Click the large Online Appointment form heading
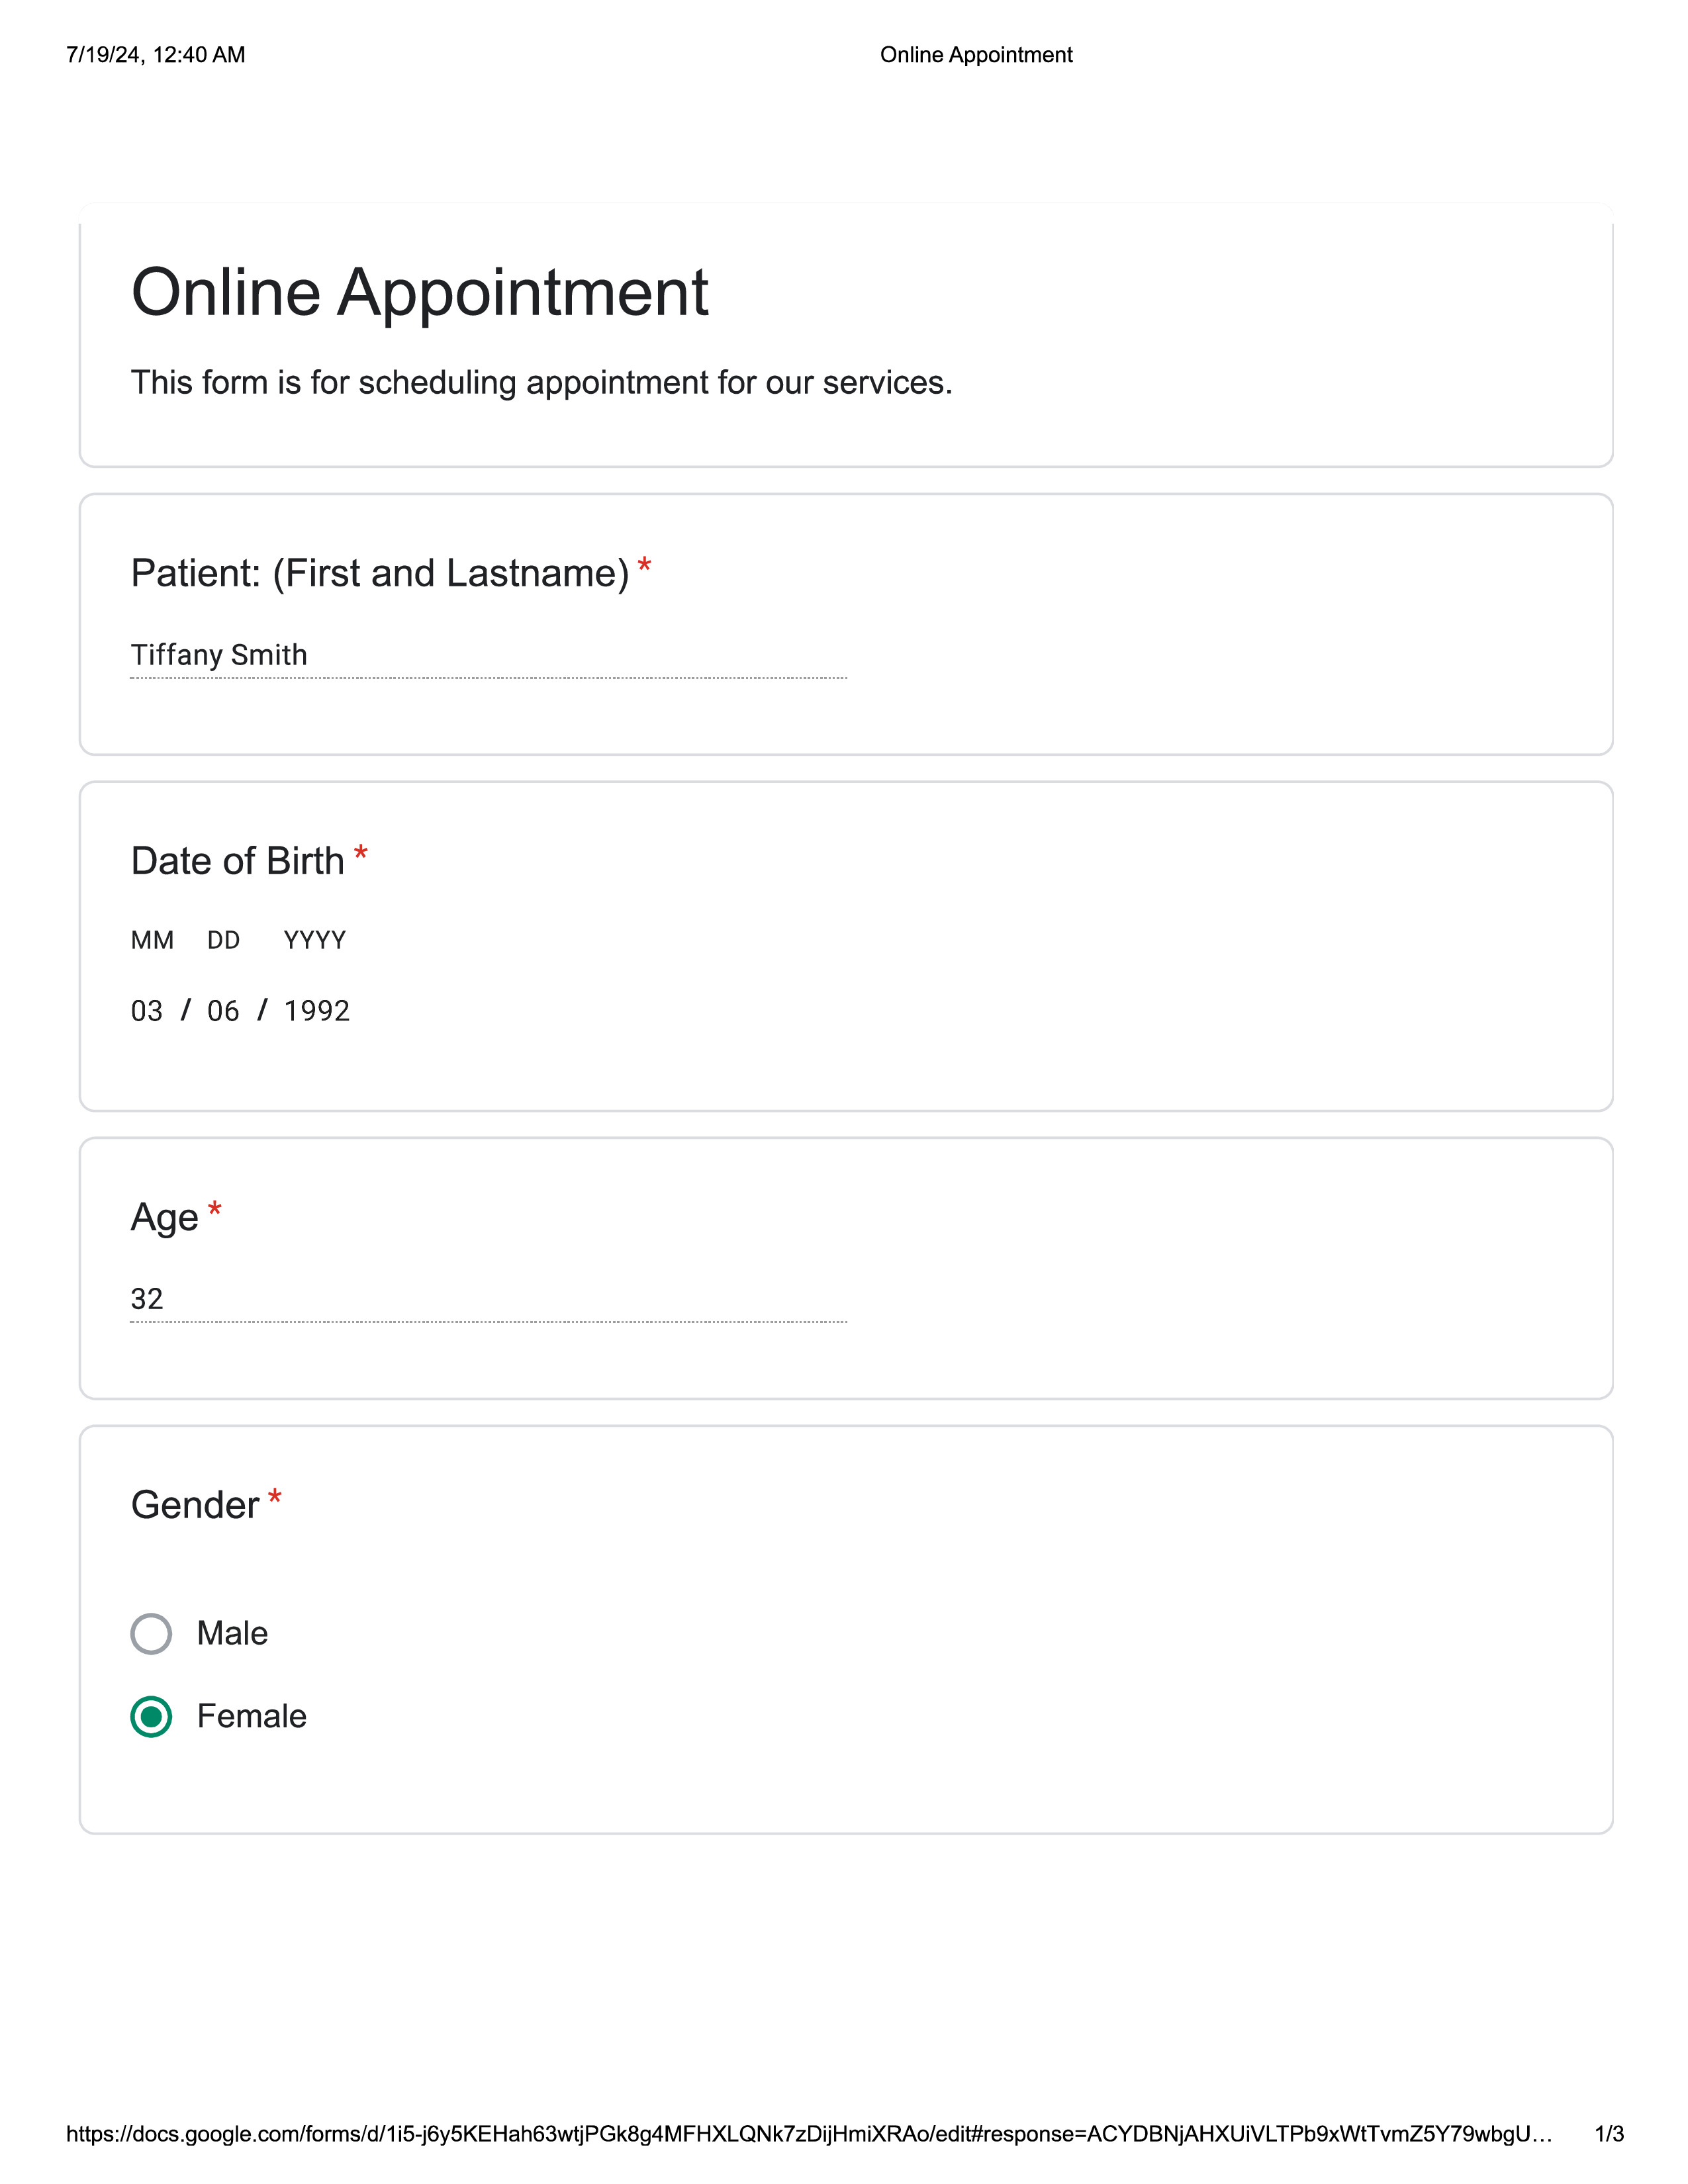 (x=420, y=293)
